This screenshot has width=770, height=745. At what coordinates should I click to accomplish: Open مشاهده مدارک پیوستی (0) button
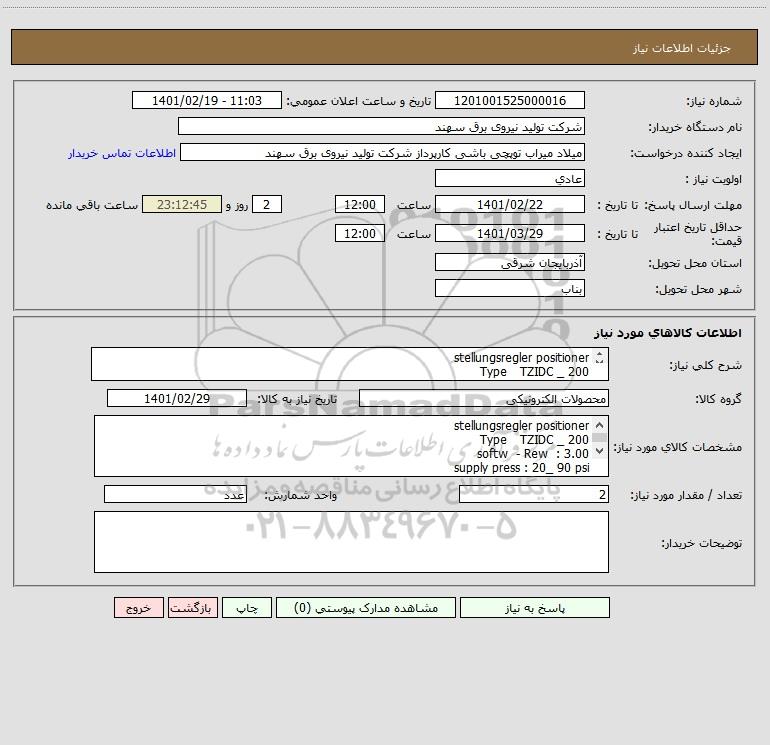366,607
